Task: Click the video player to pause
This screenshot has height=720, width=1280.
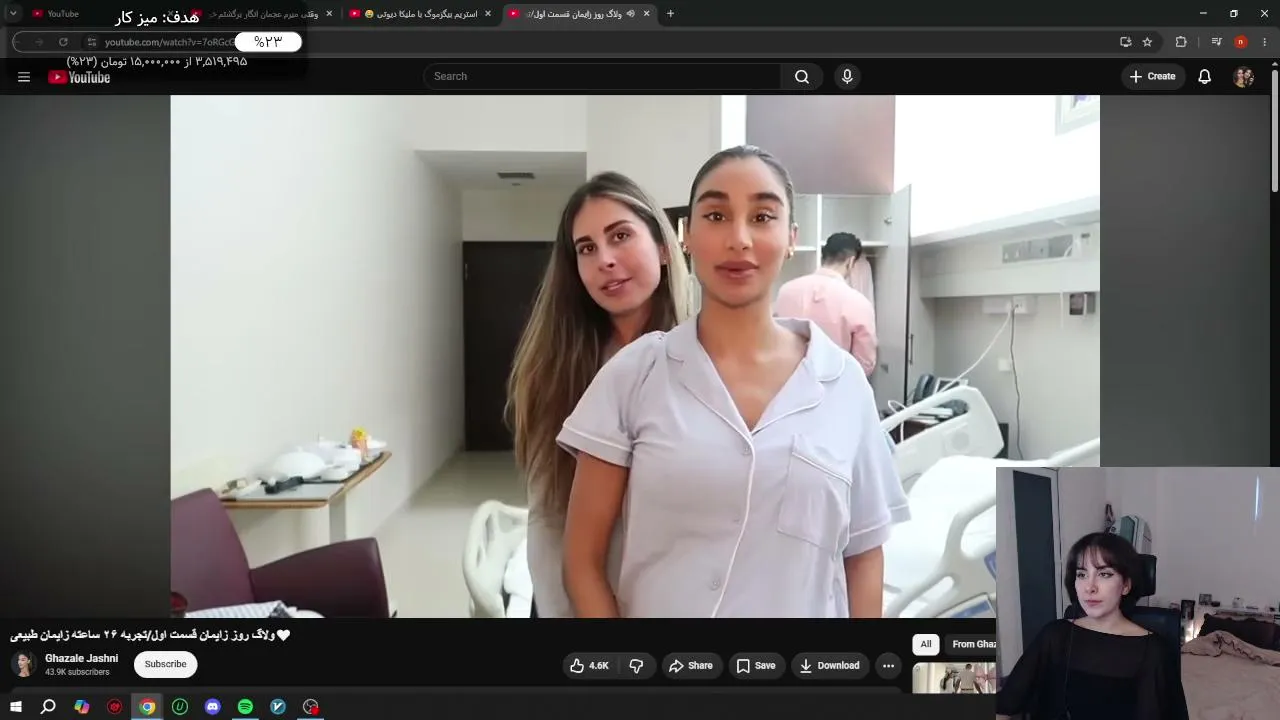Action: (635, 356)
